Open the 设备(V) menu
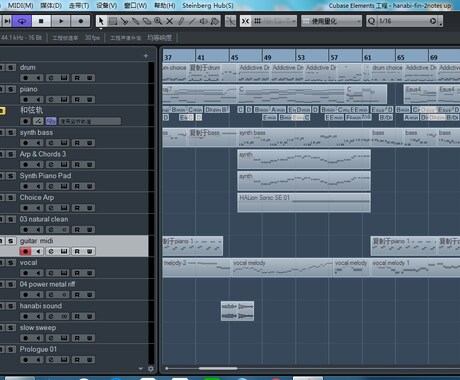Image resolution: width=460 pixels, height=380 pixels. click(106, 6)
